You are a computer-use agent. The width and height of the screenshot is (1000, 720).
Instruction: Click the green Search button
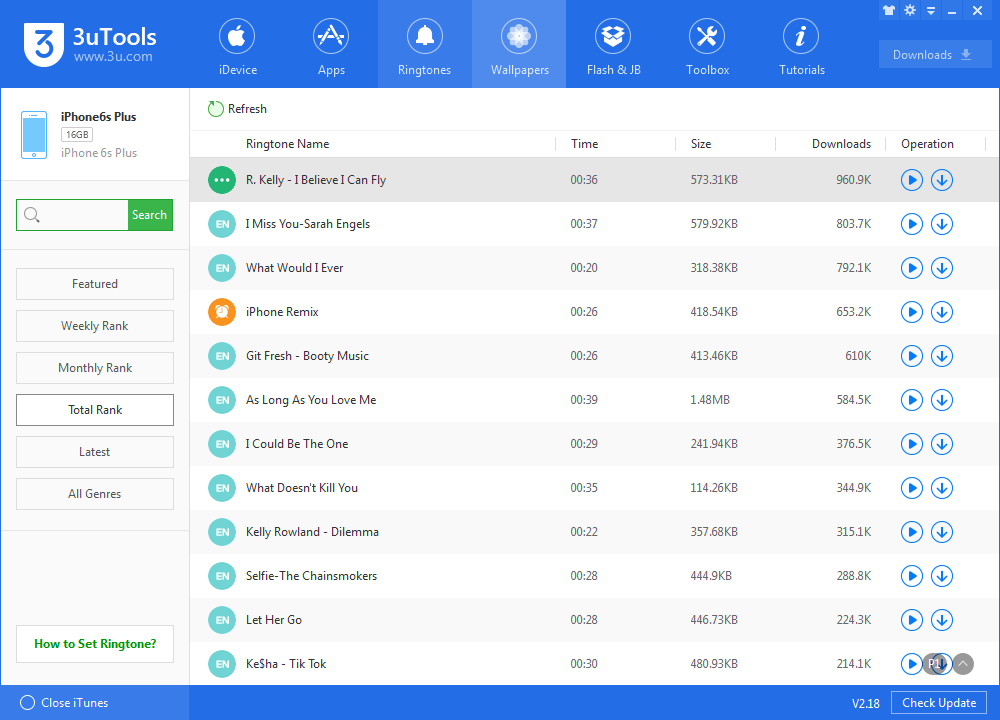[x=150, y=215]
